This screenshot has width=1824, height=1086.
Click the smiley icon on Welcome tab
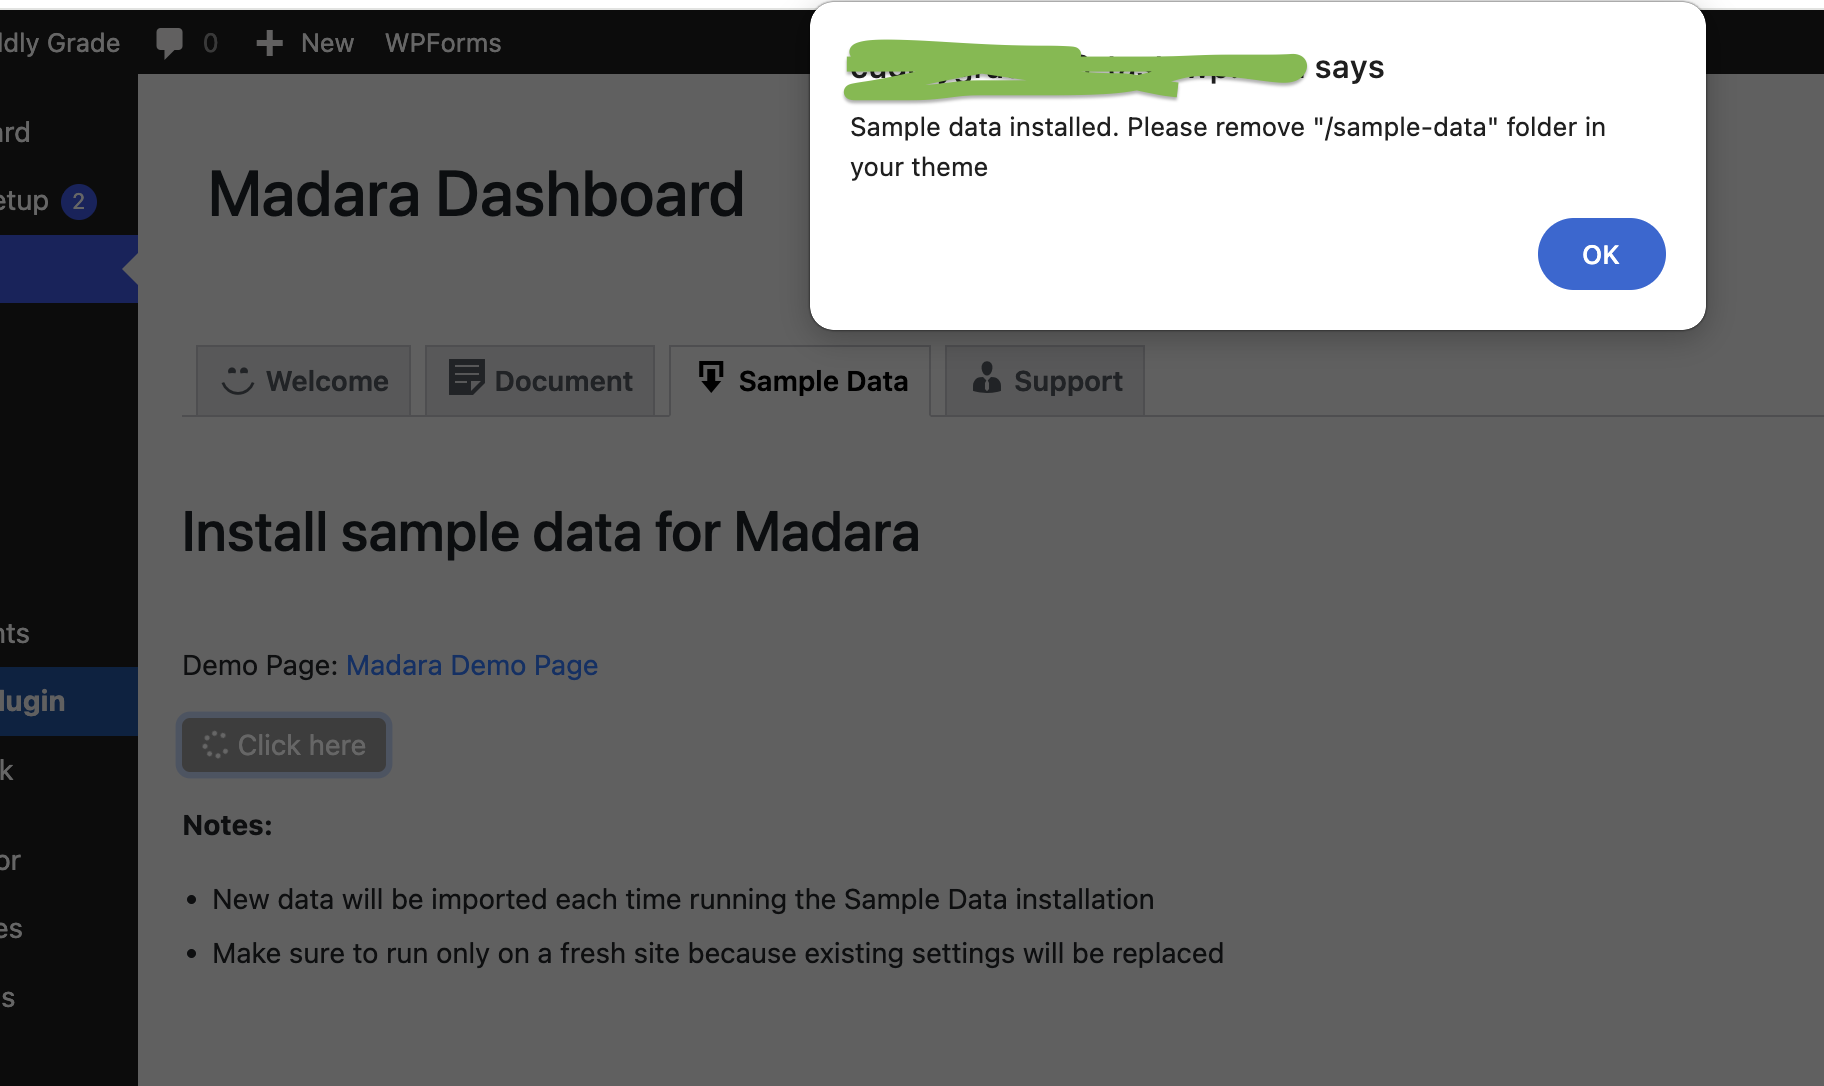coord(238,380)
